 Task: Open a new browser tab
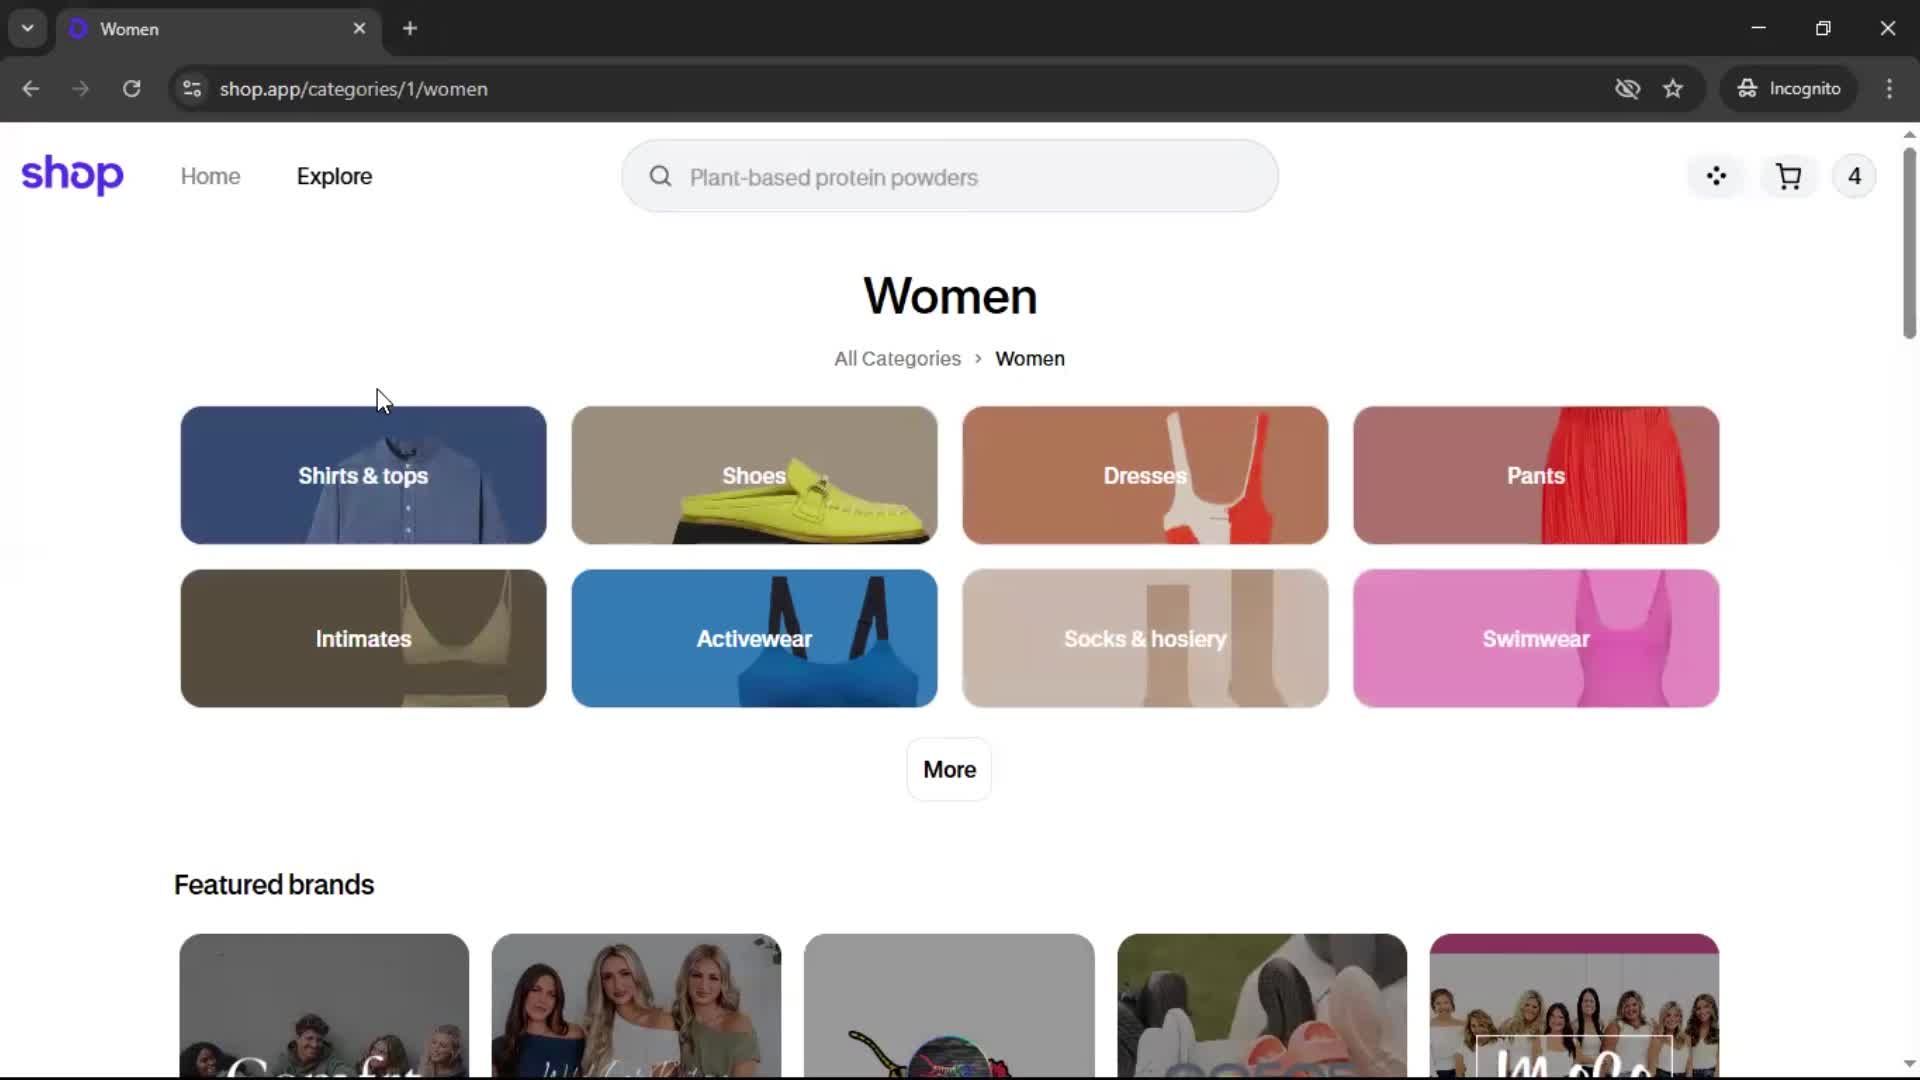click(410, 28)
